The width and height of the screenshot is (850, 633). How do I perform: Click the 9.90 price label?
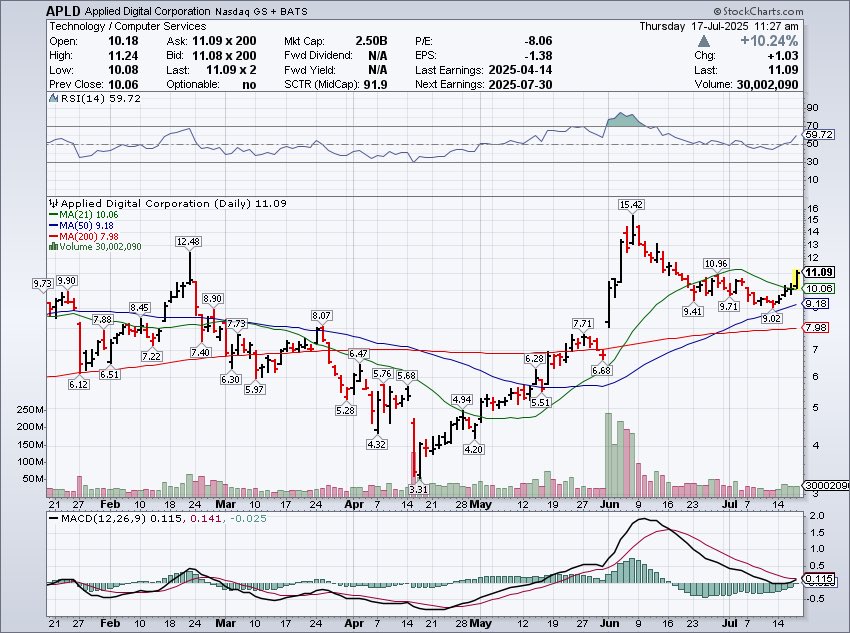pyautogui.click(x=66, y=281)
